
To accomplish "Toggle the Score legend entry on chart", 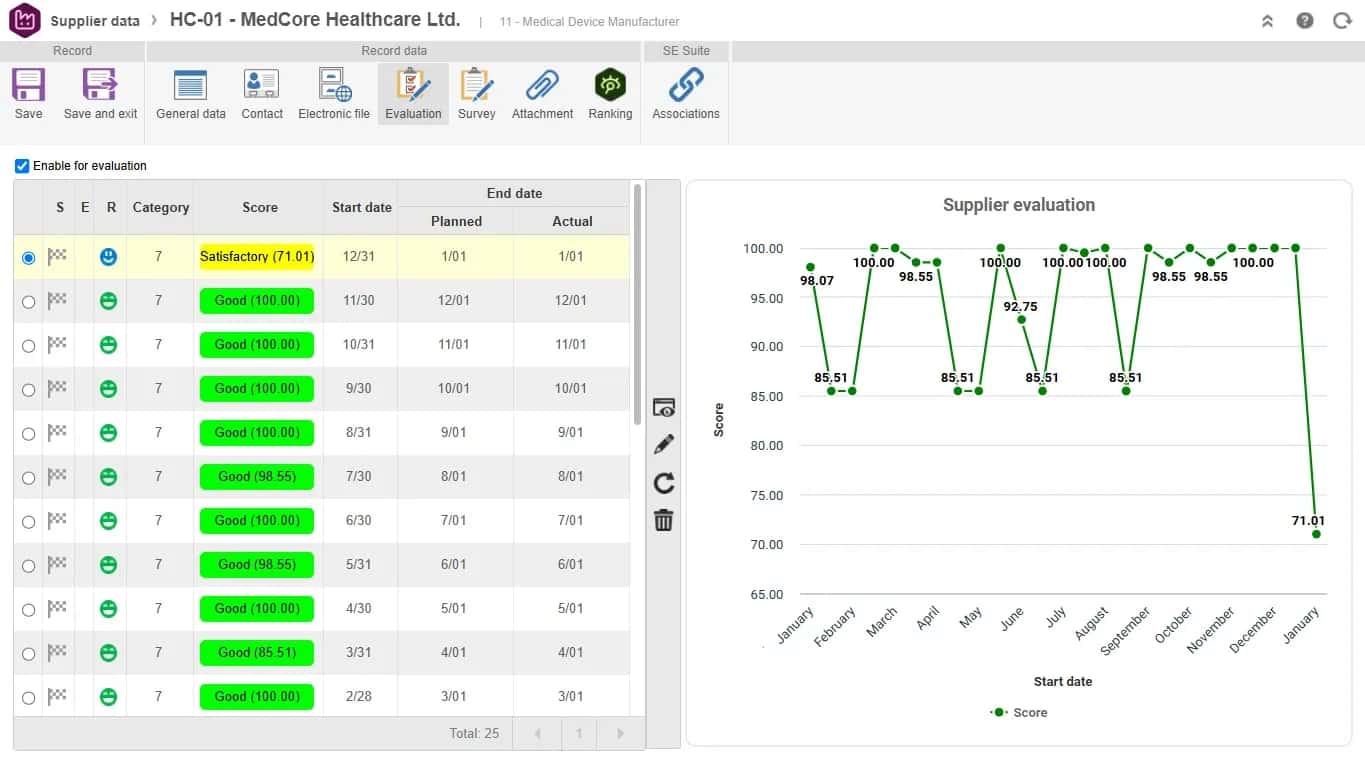I will coord(1019,712).
